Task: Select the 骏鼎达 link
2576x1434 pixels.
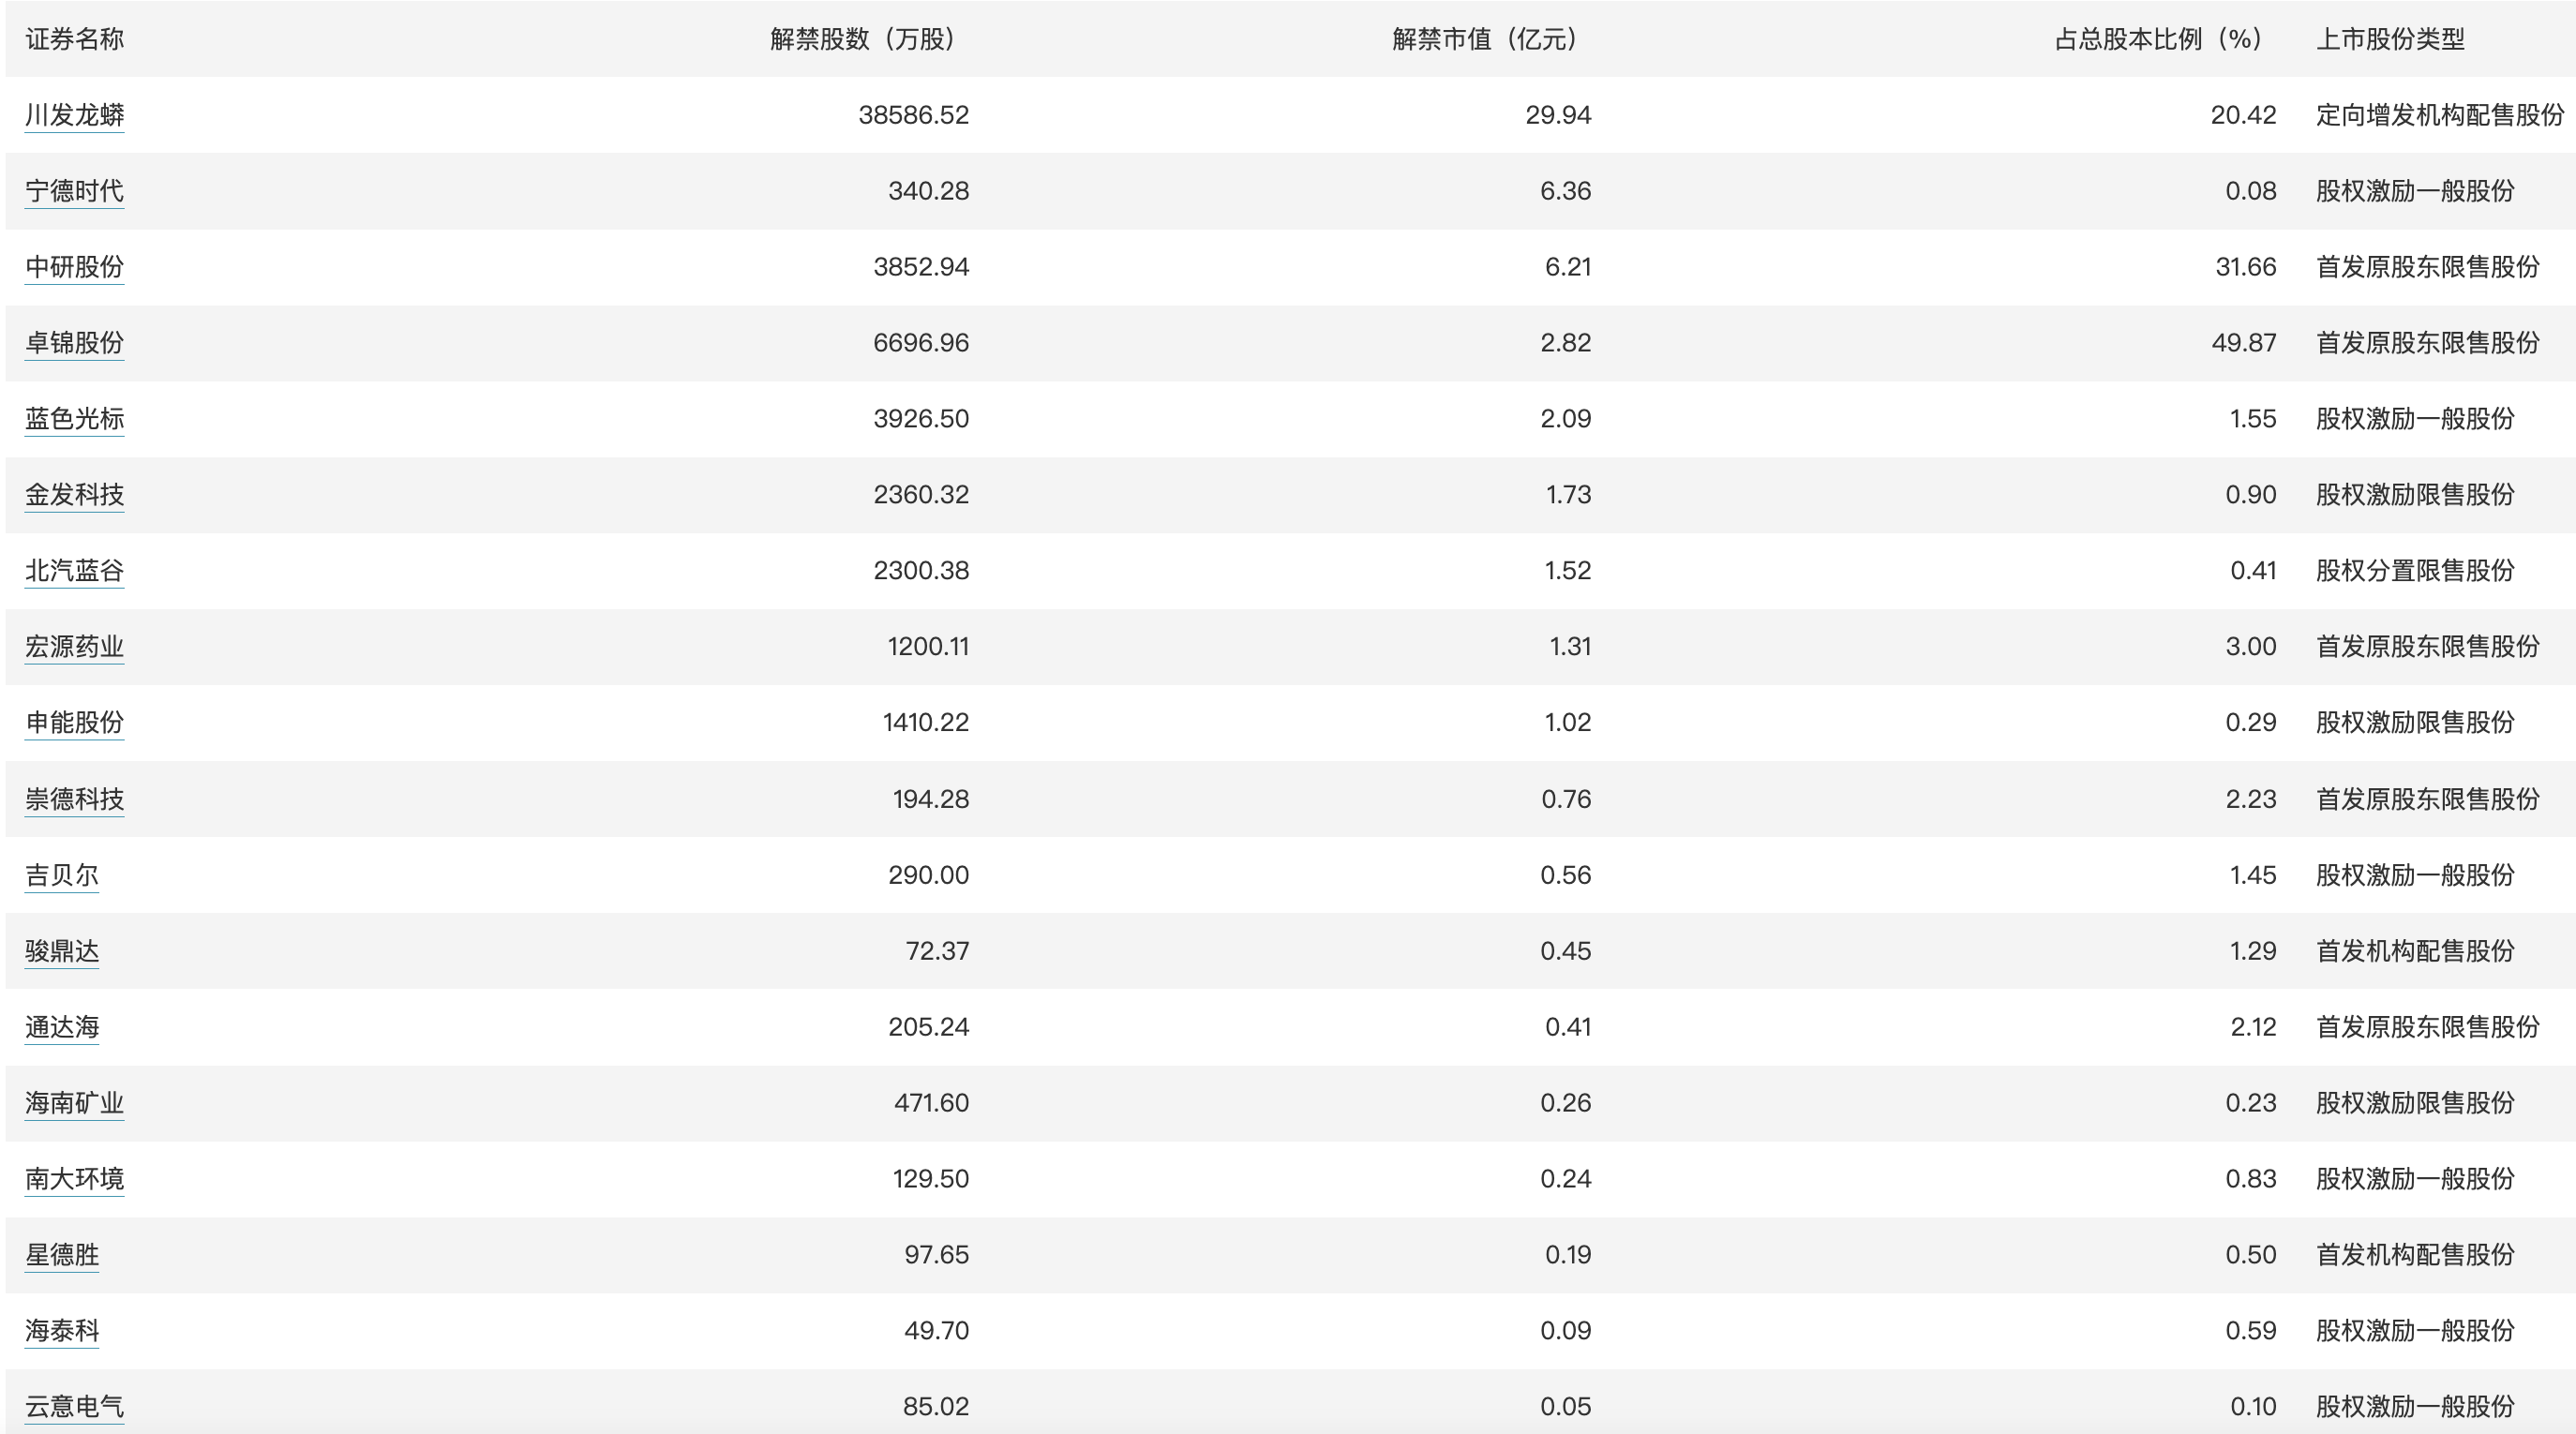Action: [x=62, y=951]
